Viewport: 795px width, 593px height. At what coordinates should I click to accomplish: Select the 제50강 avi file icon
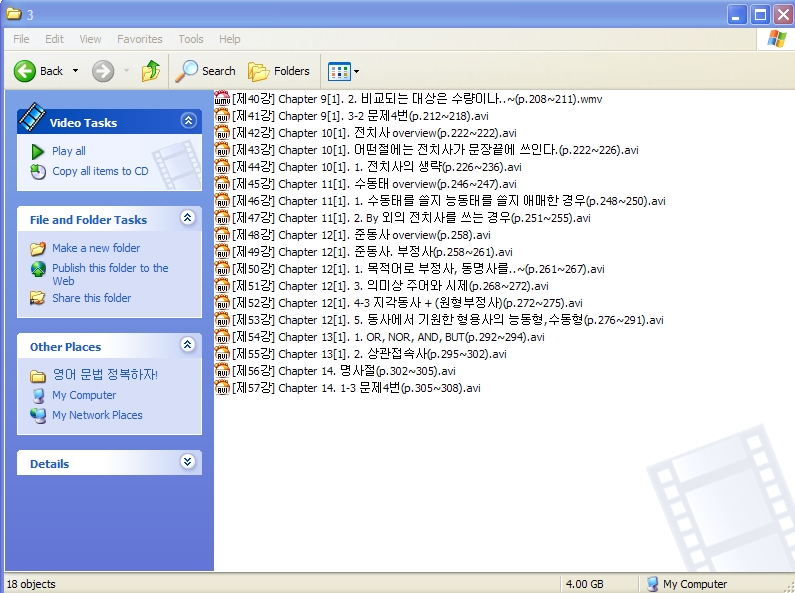[x=222, y=268]
